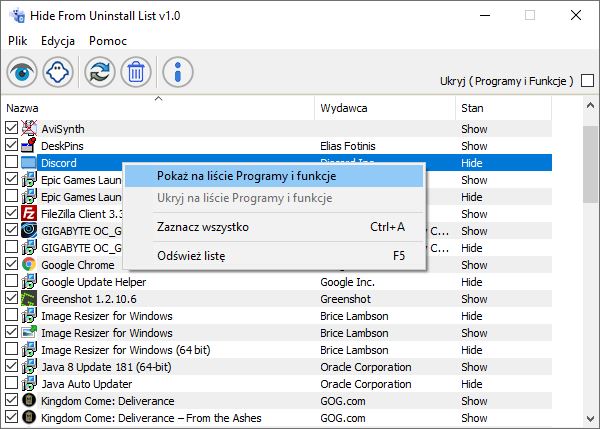Click the blue info toolbar icon
Image resolution: width=600 pixels, height=429 pixels.
[x=178, y=72]
